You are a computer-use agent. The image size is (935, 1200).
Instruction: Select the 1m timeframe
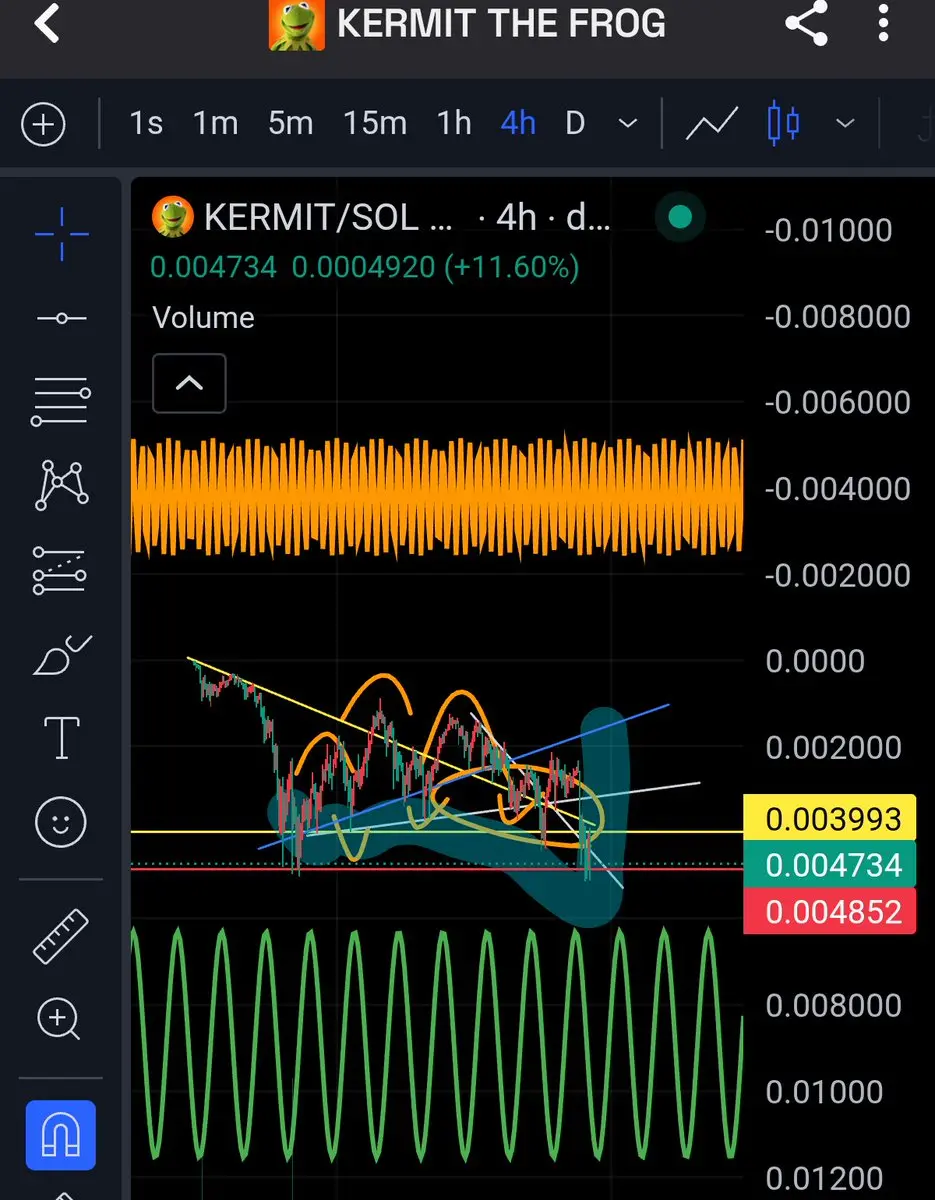[215, 123]
